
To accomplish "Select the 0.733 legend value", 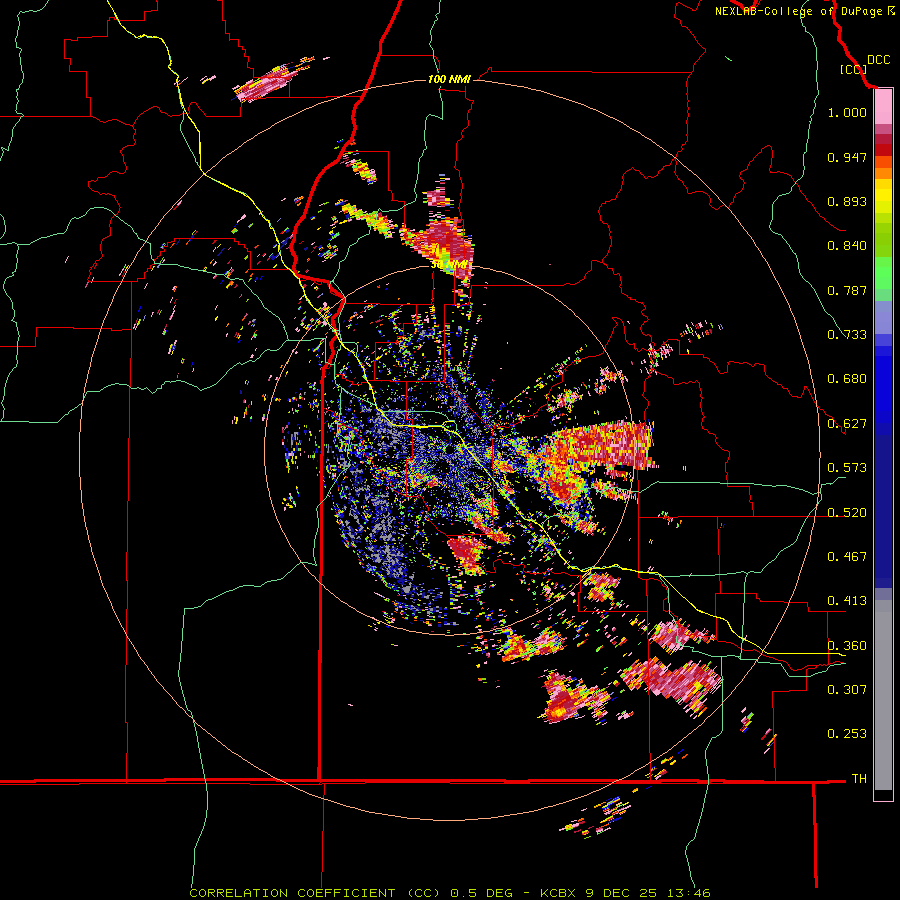I will 847,335.
